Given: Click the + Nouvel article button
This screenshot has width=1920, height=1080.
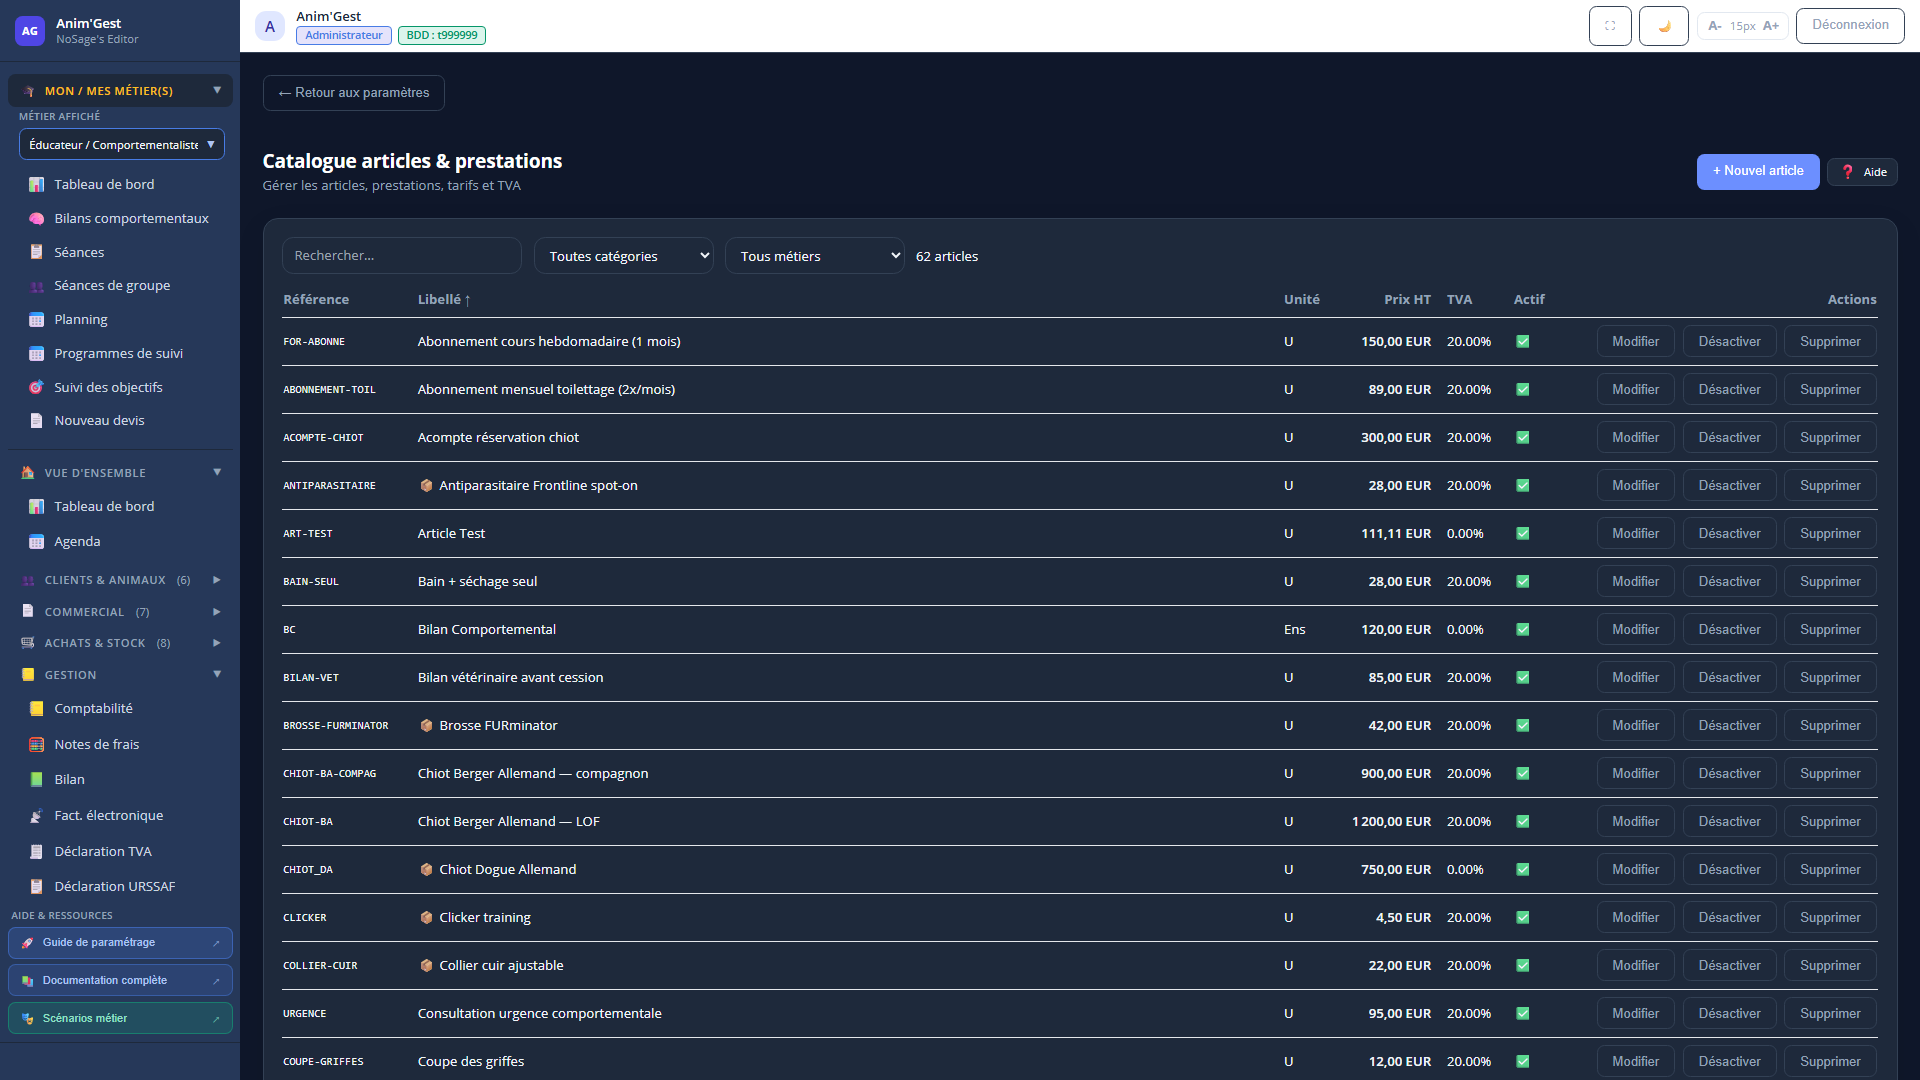Looking at the screenshot, I should point(1758,171).
